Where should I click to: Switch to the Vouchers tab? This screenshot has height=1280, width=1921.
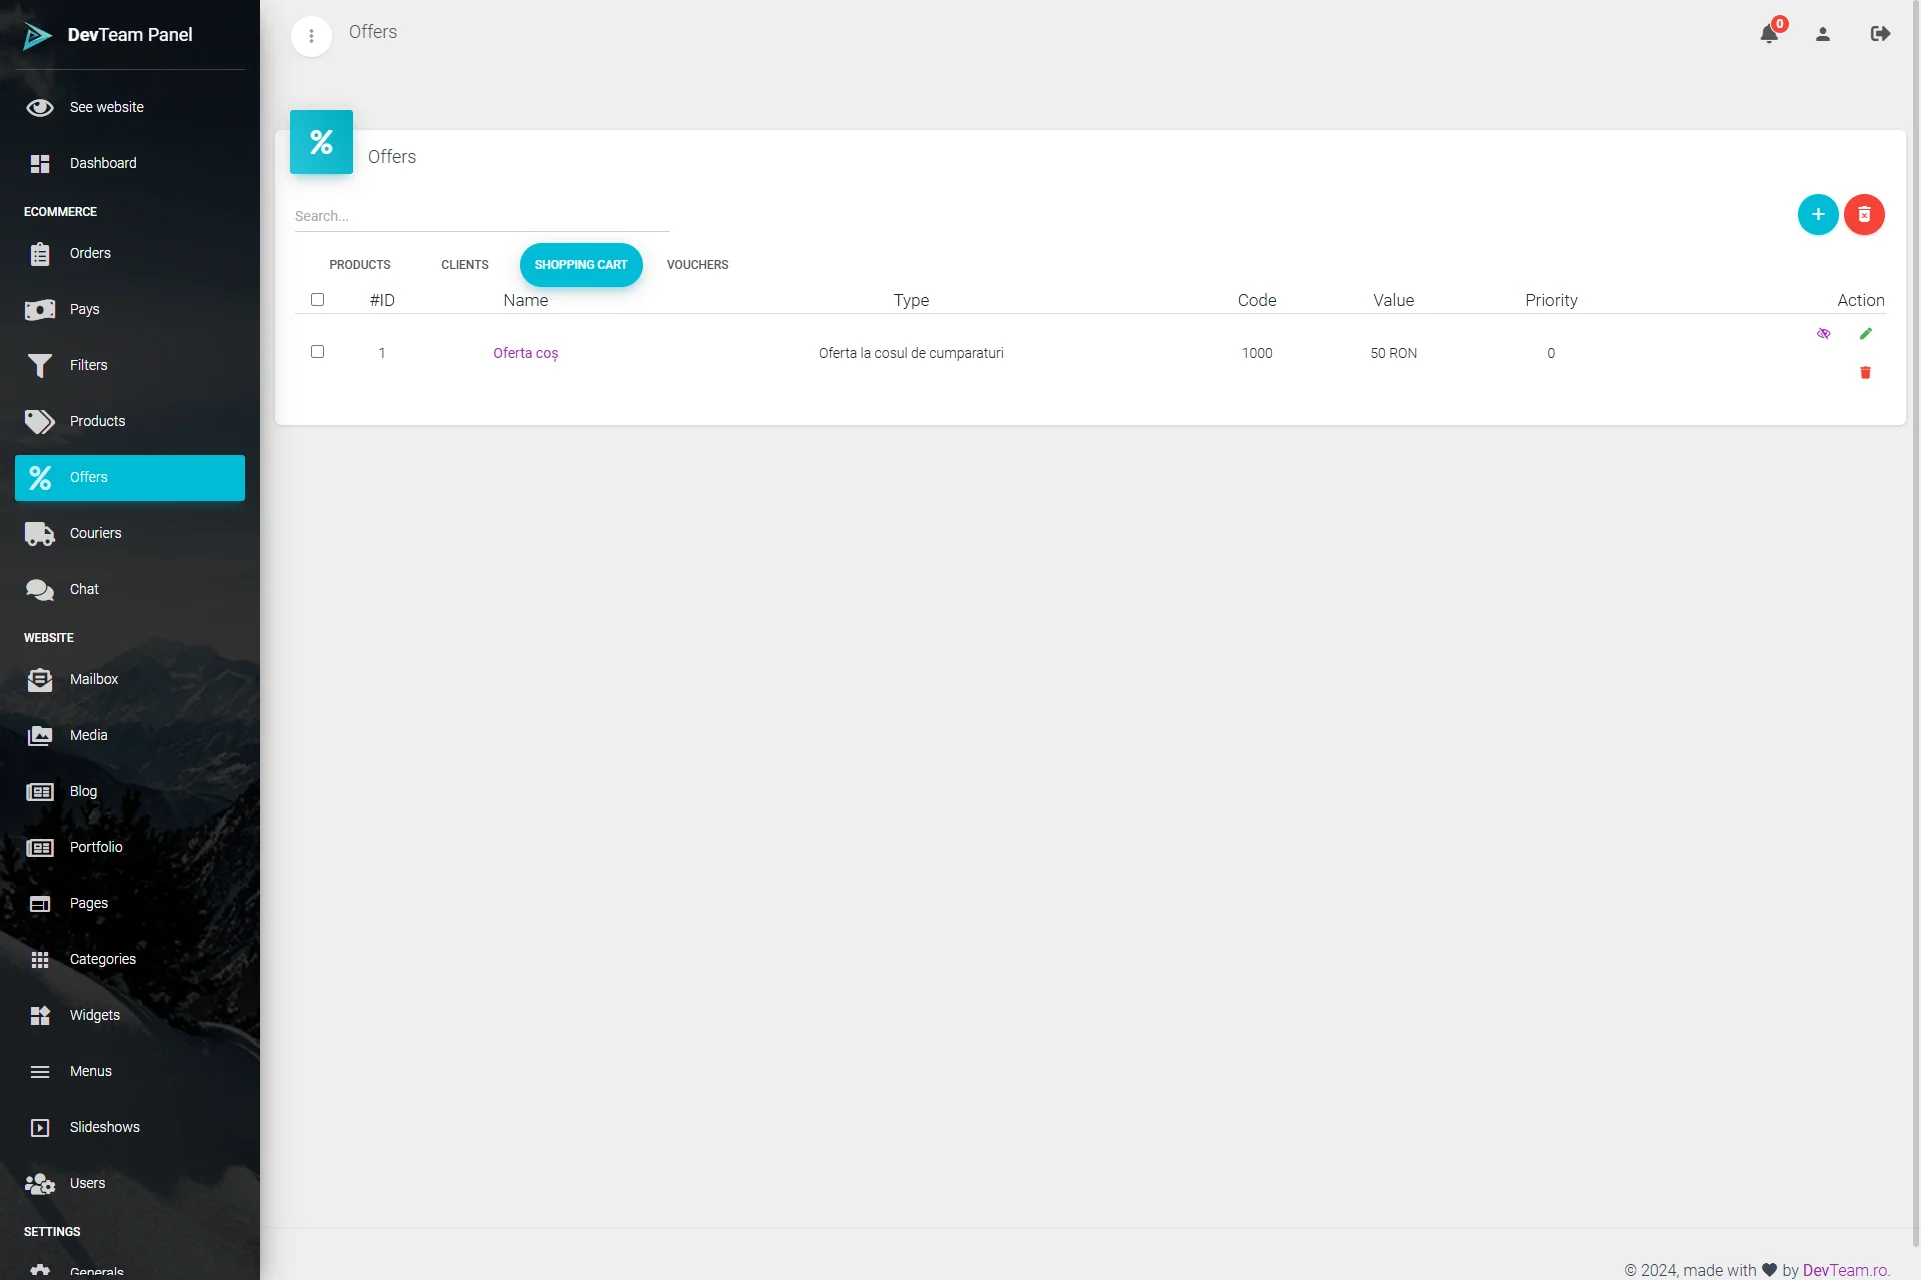(x=697, y=265)
